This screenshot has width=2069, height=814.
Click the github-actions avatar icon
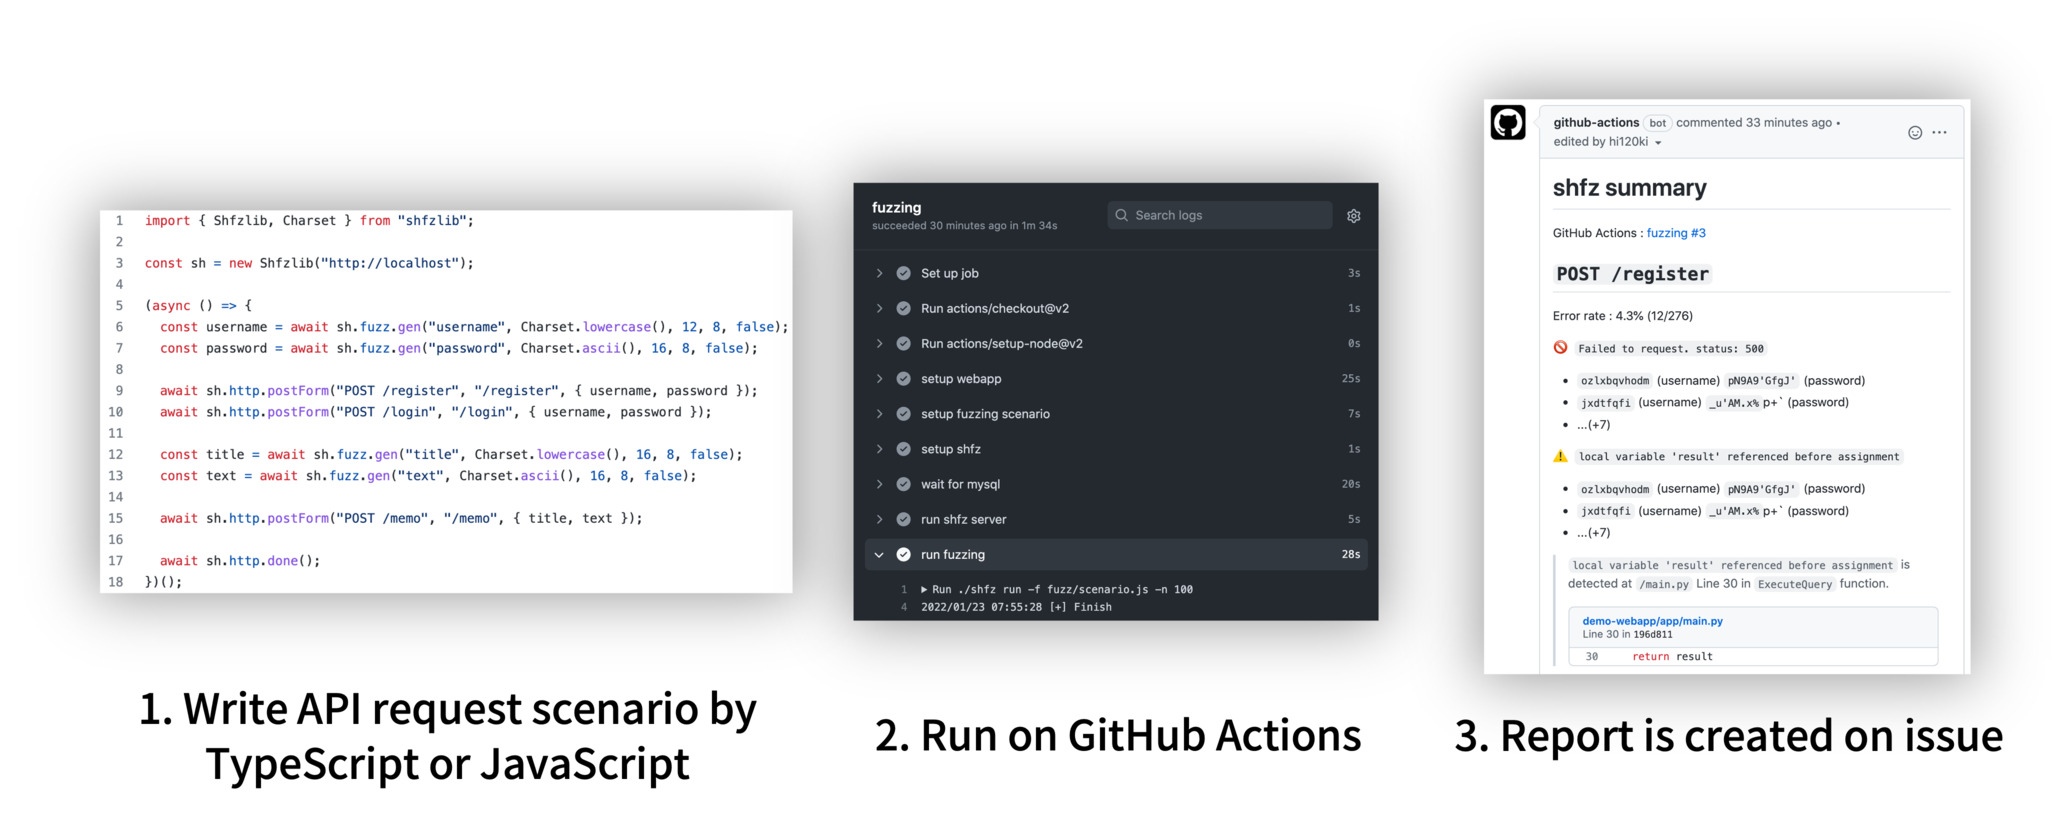click(1508, 123)
